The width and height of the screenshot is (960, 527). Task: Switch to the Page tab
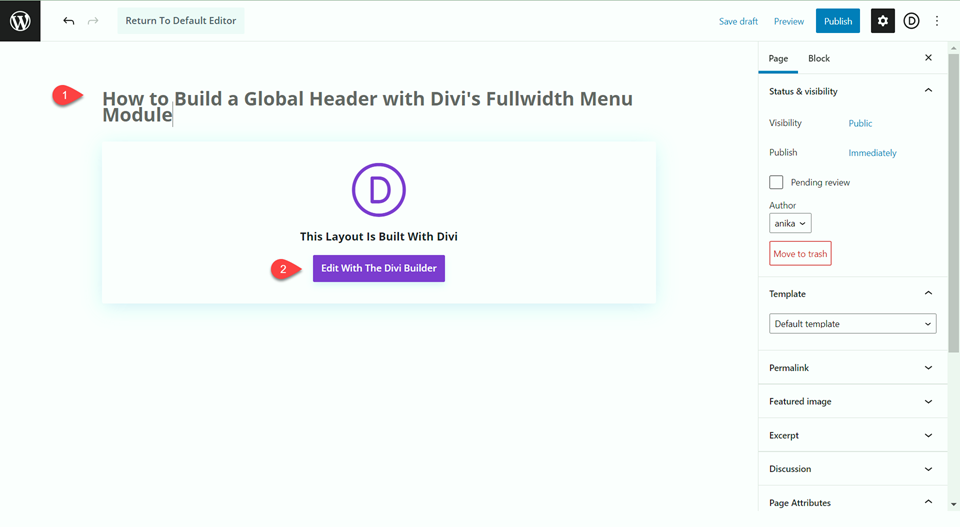point(778,58)
